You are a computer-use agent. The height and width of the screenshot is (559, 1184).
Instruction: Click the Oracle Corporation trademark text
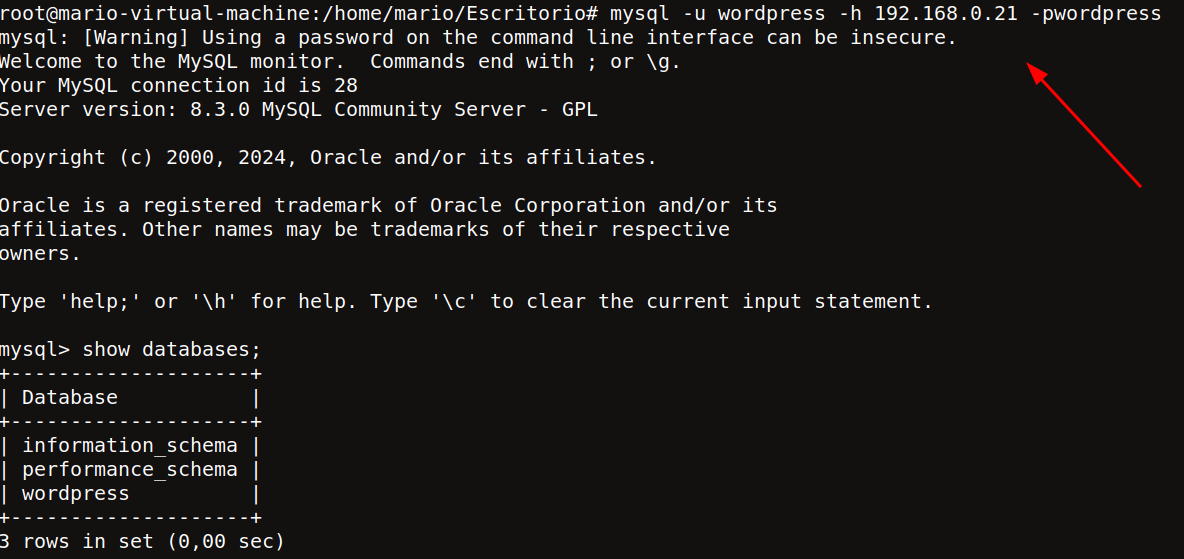[x=538, y=205]
